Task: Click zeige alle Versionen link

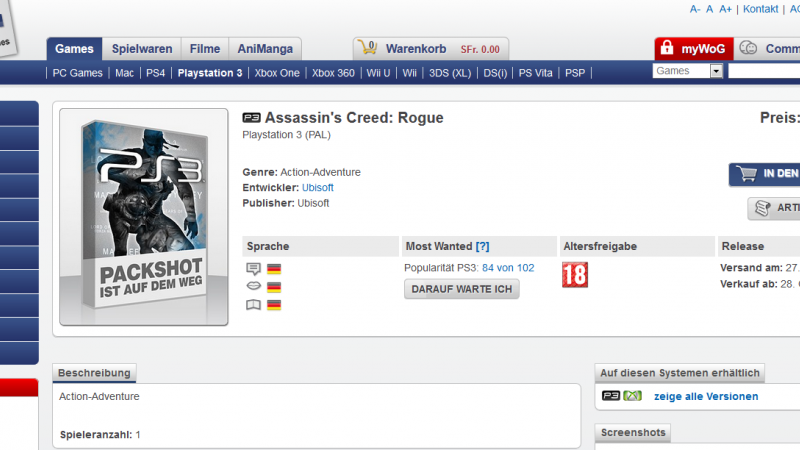Action: click(x=706, y=396)
